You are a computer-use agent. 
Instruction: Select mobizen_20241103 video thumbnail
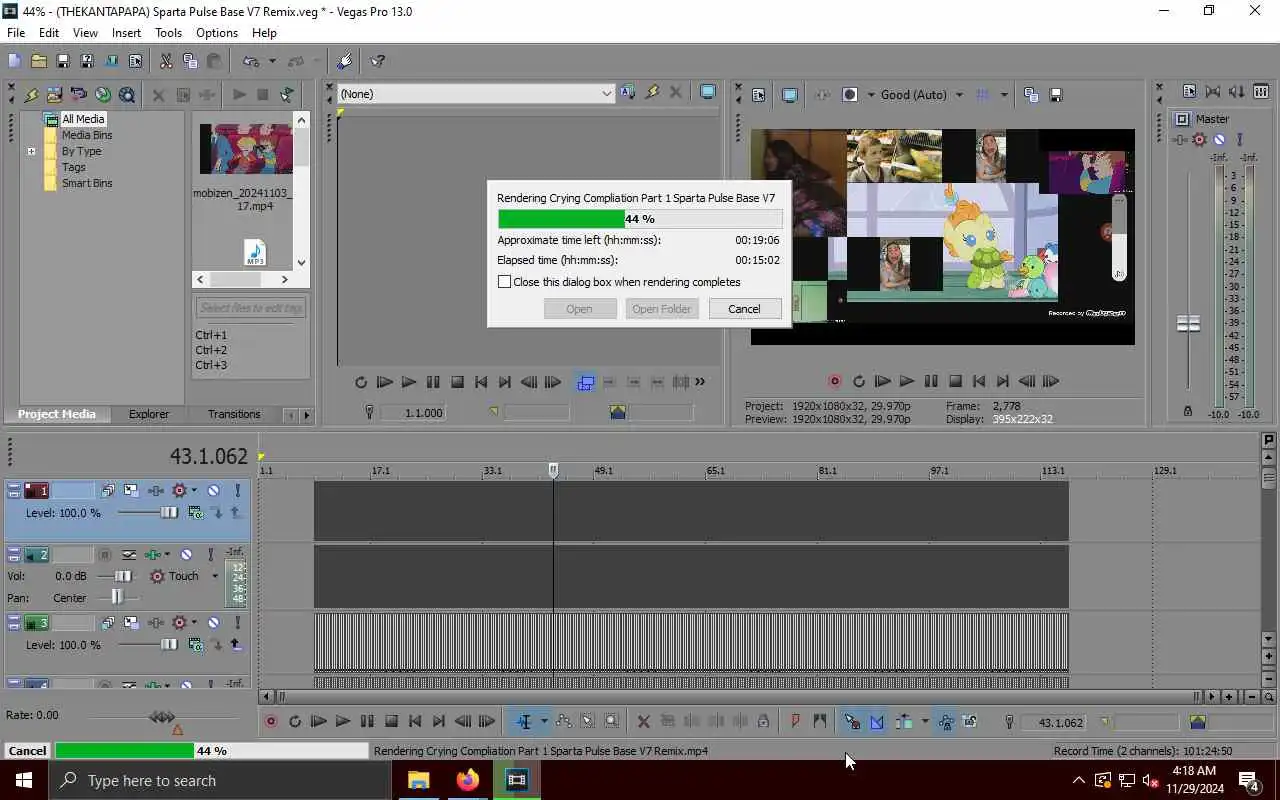[245, 149]
